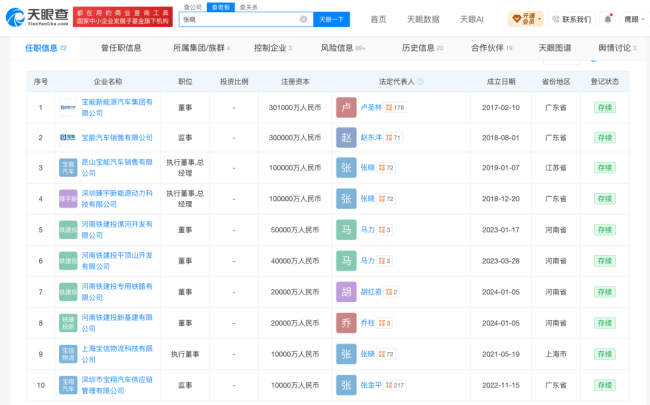Open 河南铁建投专用铁路有限公司 link
650x405 pixels.
pyautogui.click(x=117, y=292)
